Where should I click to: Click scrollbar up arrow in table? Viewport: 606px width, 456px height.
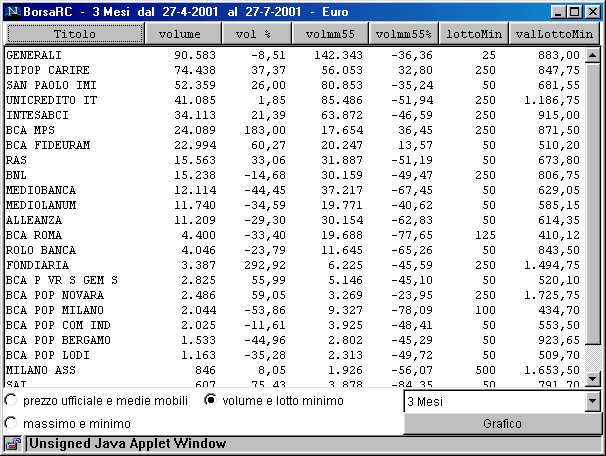pyautogui.click(x=592, y=56)
